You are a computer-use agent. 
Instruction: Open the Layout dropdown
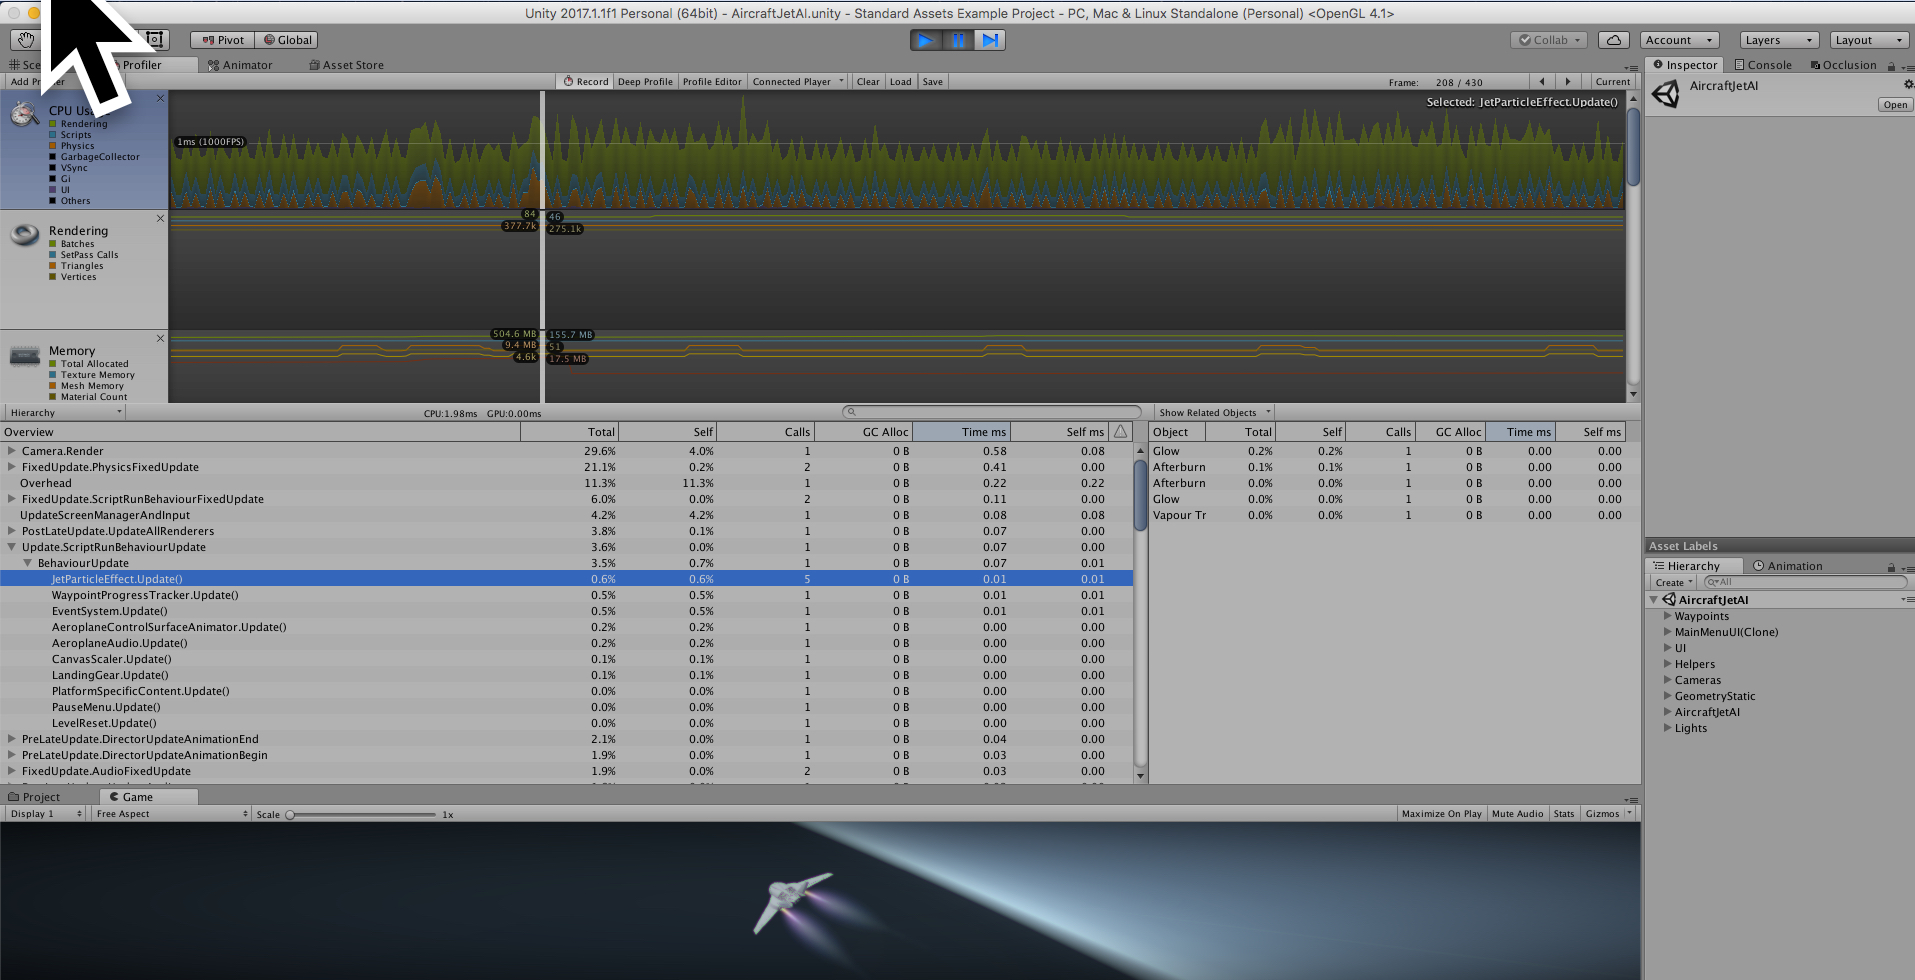[1869, 40]
